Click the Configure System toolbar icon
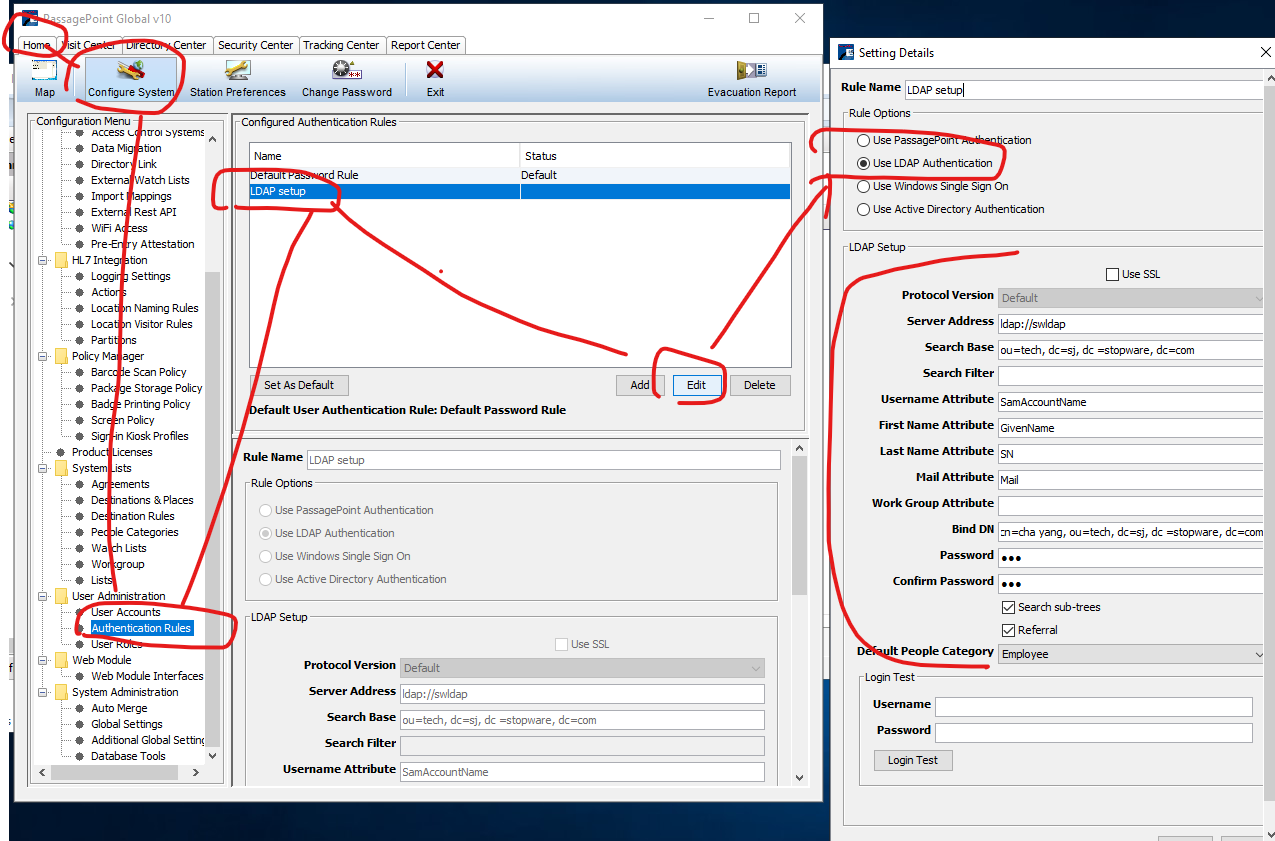This screenshot has height=841, width=1275. point(131,79)
